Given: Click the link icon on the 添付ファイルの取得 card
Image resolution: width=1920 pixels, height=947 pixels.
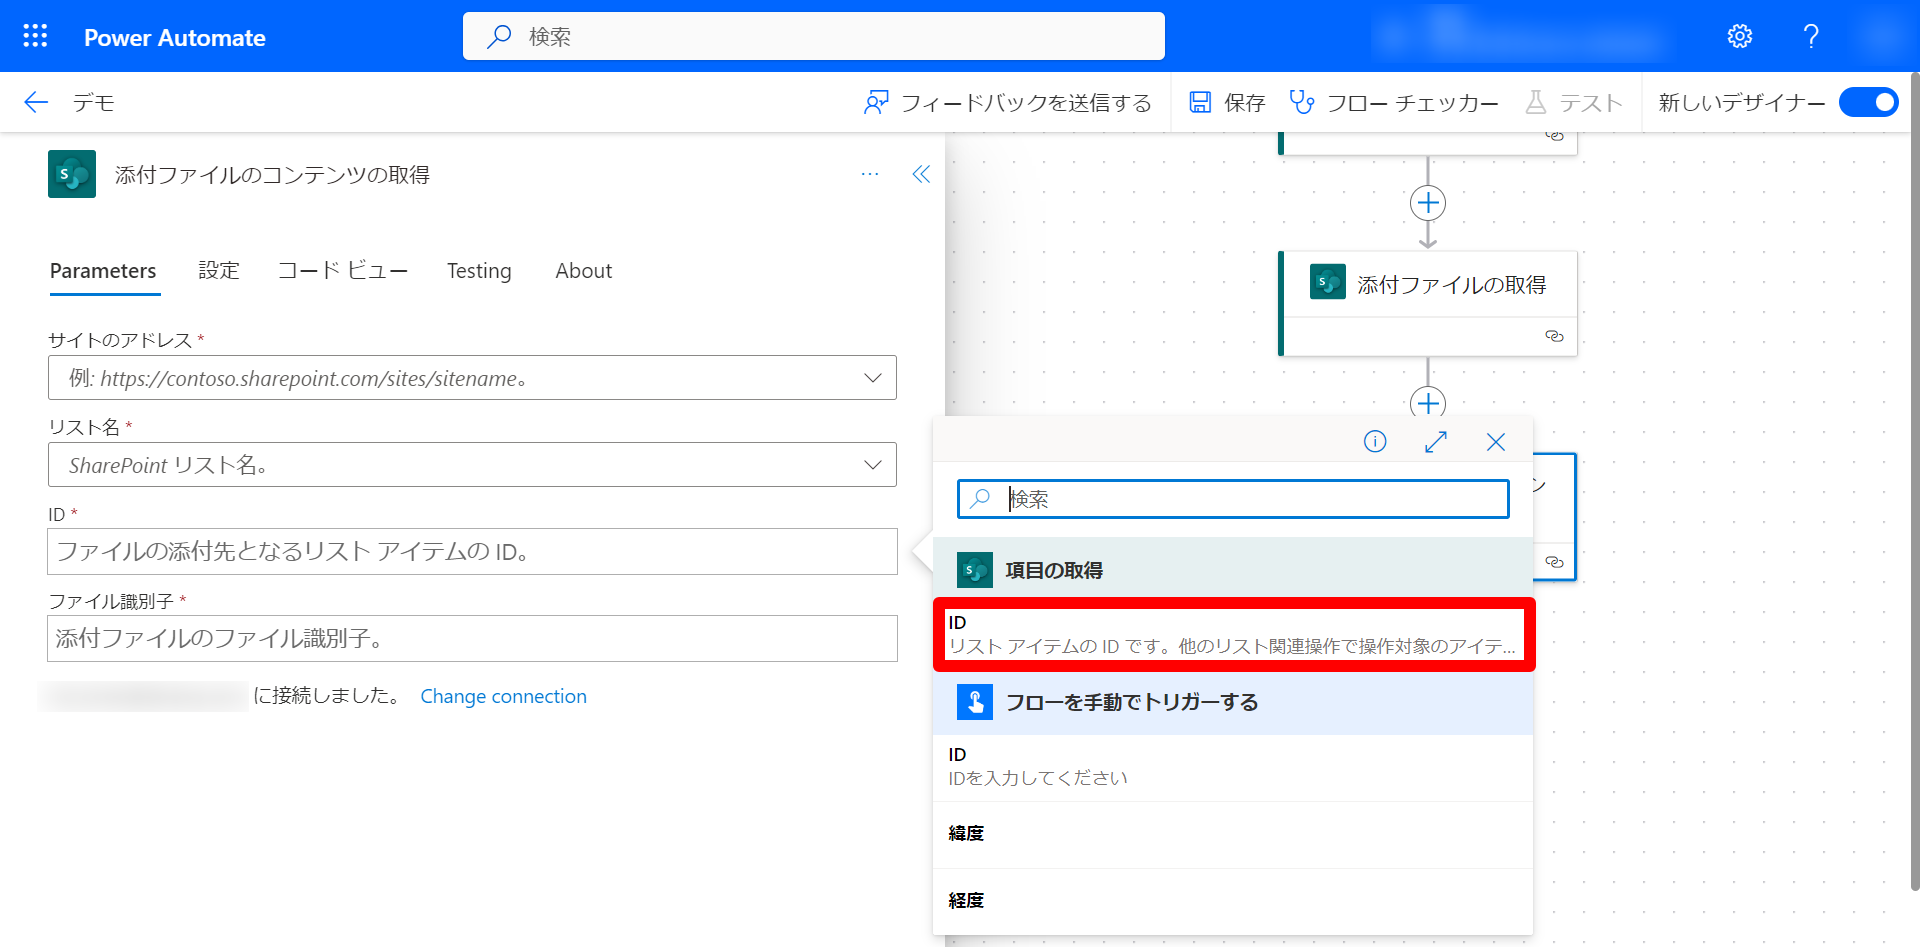Looking at the screenshot, I should (x=1554, y=337).
